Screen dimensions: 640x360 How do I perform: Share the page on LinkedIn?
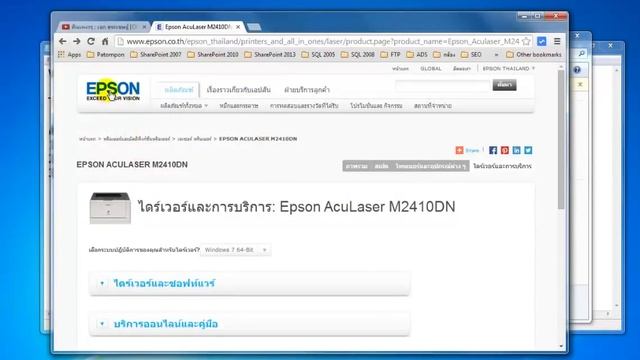pos(516,150)
